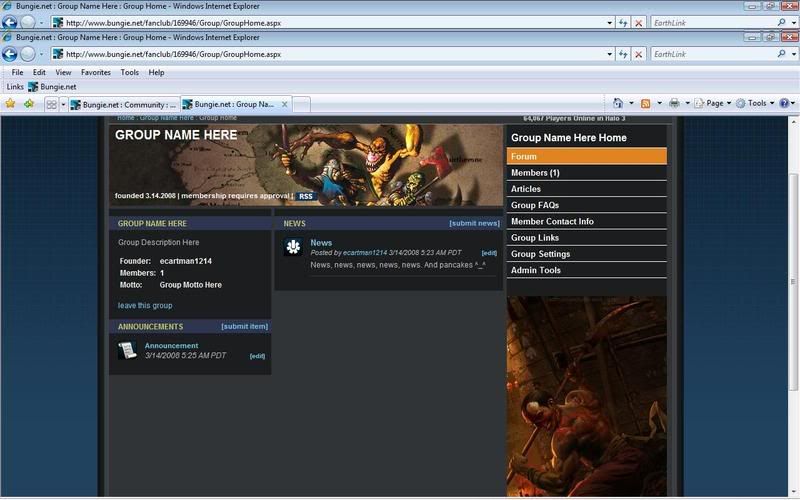Click the 'submit news' link
Viewport: 800px width, 500px height.
(x=474, y=223)
